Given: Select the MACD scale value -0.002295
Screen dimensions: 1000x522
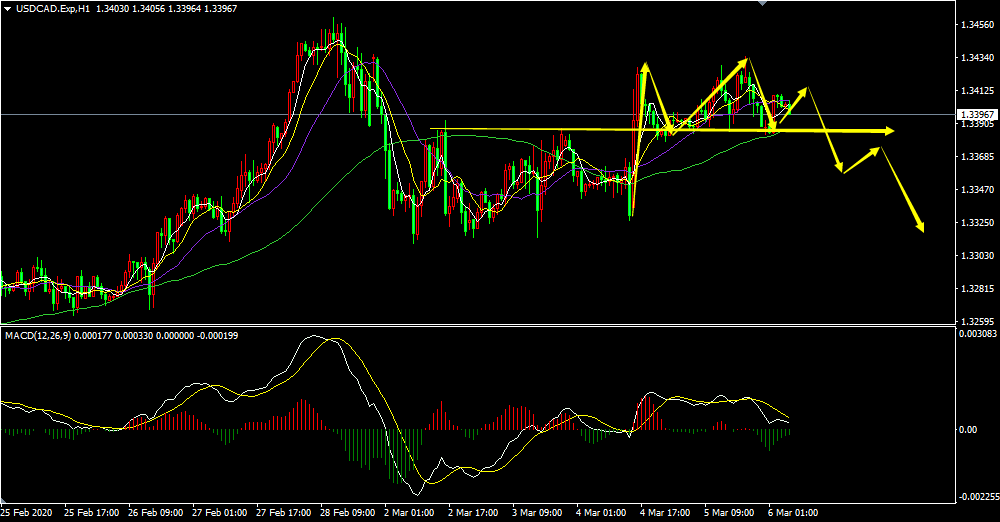Looking at the screenshot, I should point(977,496).
